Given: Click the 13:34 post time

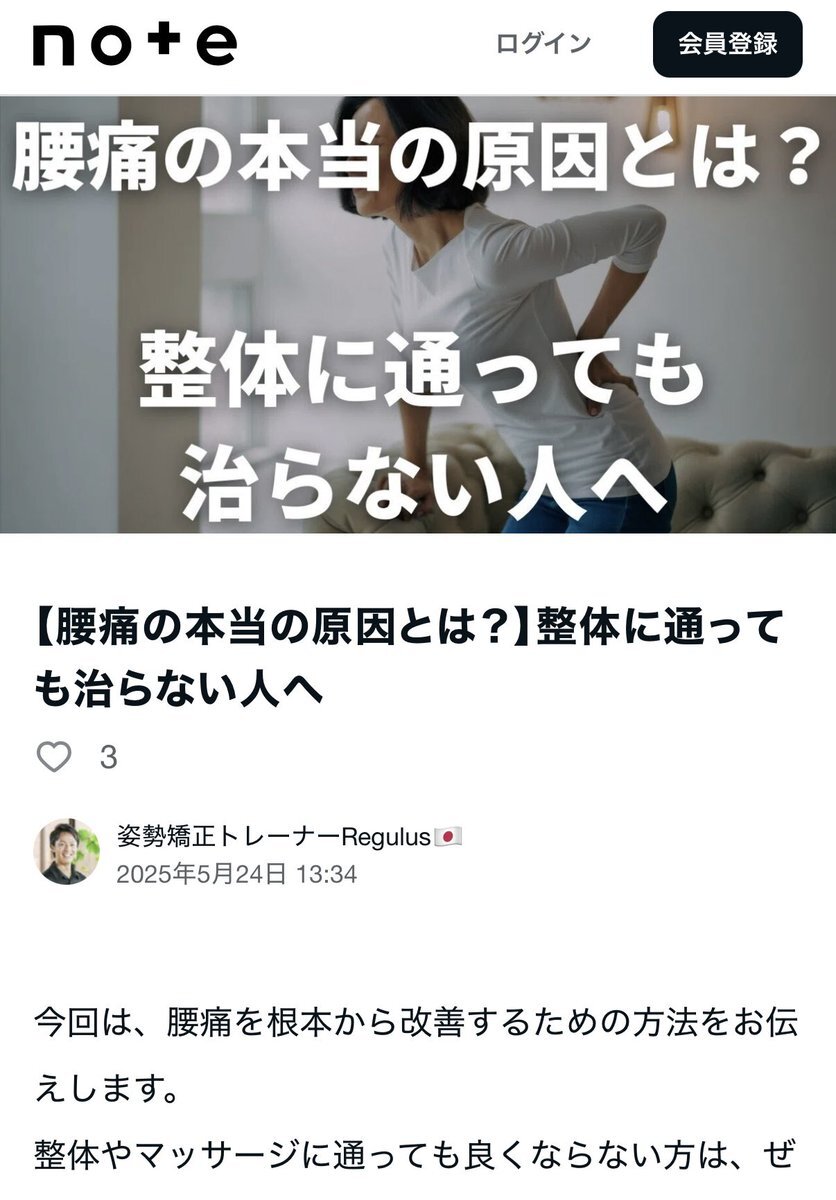Looking at the screenshot, I should click(x=326, y=874).
